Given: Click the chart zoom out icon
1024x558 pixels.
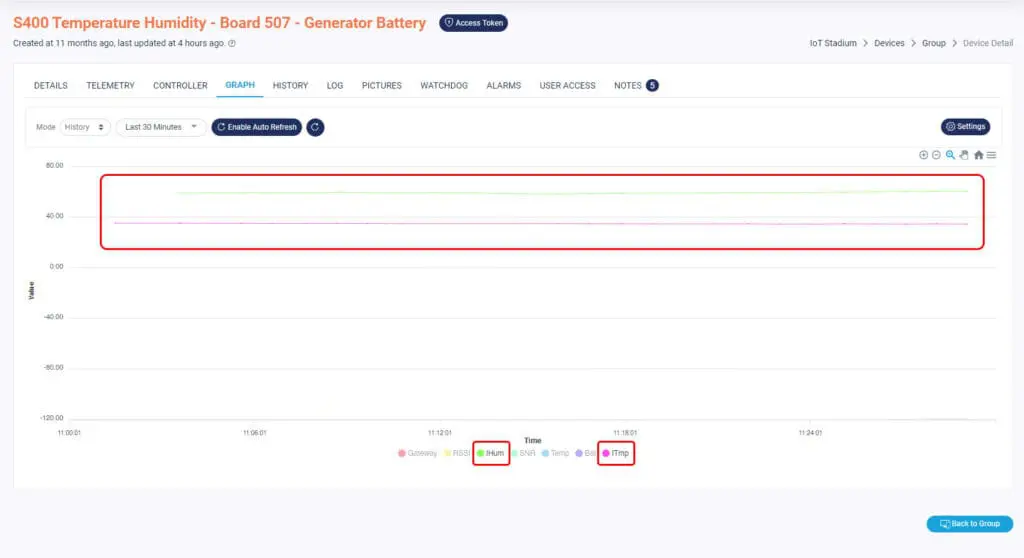Looking at the screenshot, I should tap(936, 155).
